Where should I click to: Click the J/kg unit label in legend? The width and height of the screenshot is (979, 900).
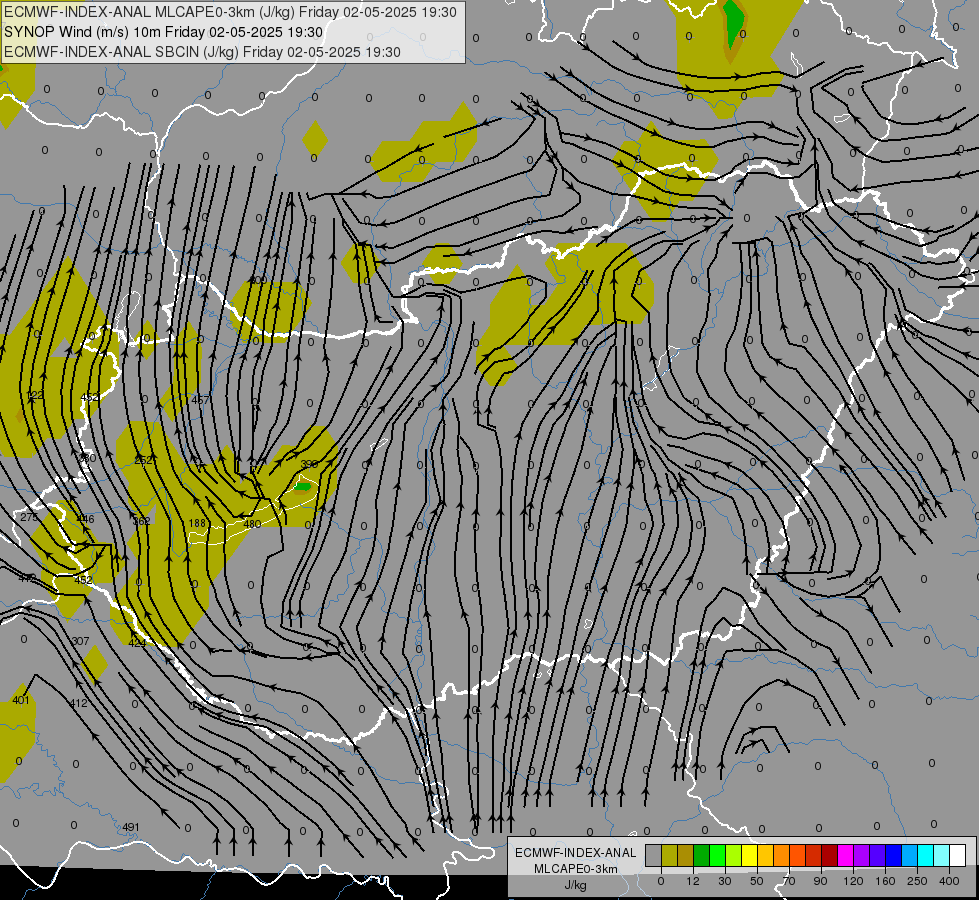575,885
